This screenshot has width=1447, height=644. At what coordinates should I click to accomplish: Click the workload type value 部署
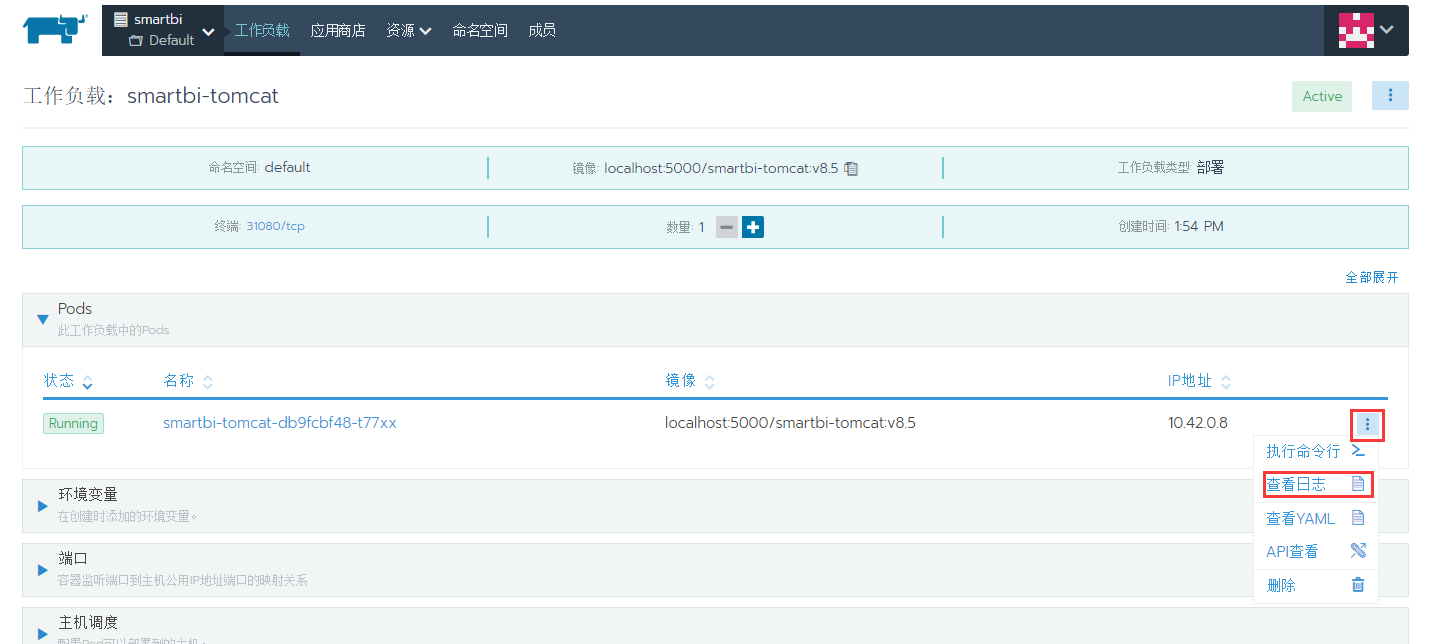click(x=1210, y=168)
